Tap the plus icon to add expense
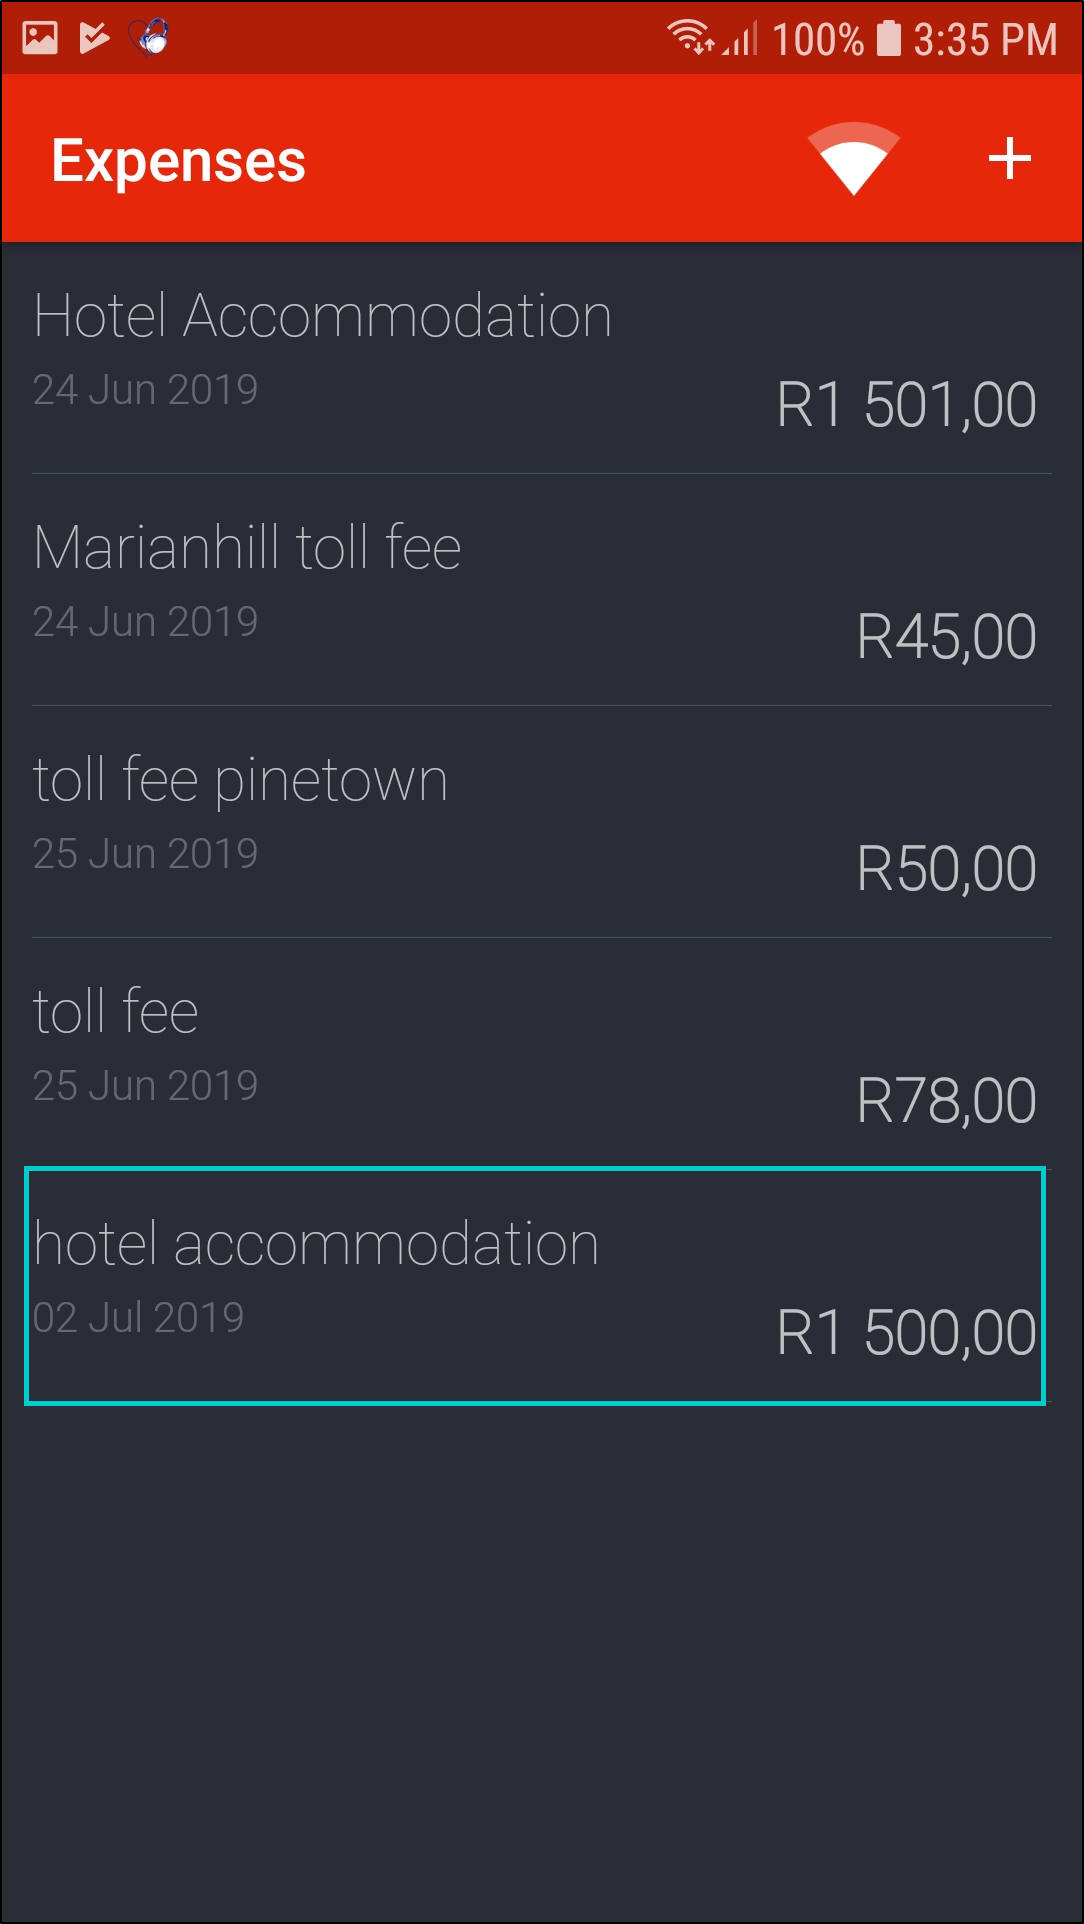 tap(1009, 159)
